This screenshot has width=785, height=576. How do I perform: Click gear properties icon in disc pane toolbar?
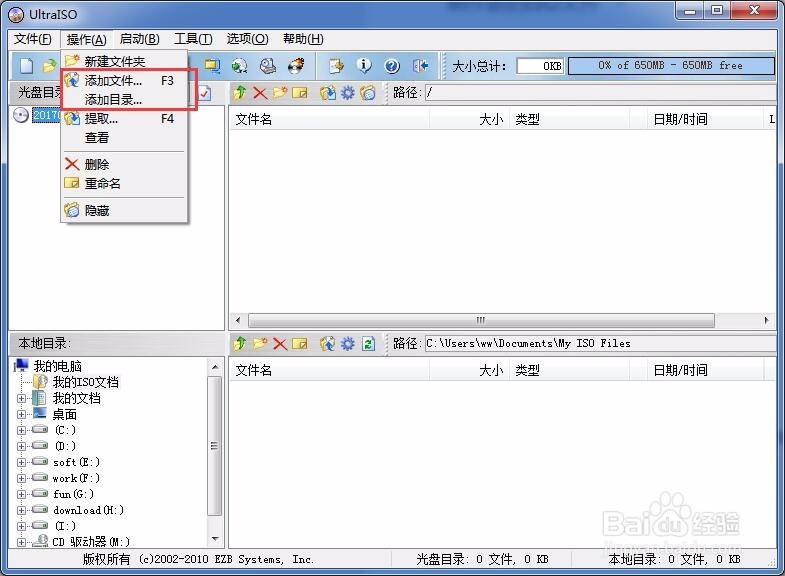pos(347,93)
